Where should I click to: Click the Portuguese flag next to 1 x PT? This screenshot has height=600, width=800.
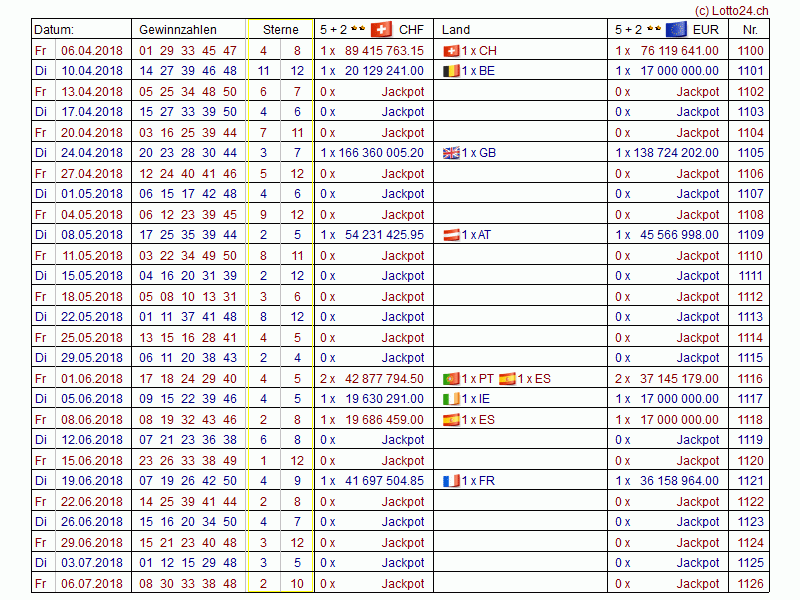450,379
